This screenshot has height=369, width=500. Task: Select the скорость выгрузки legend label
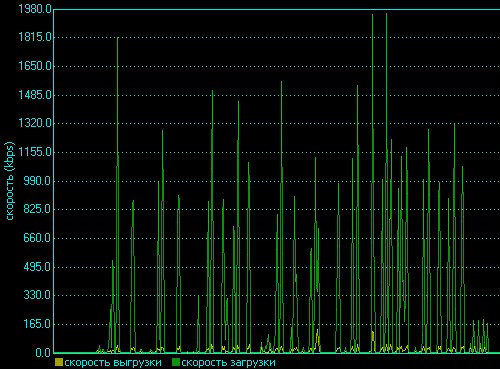(x=113, y=363)
